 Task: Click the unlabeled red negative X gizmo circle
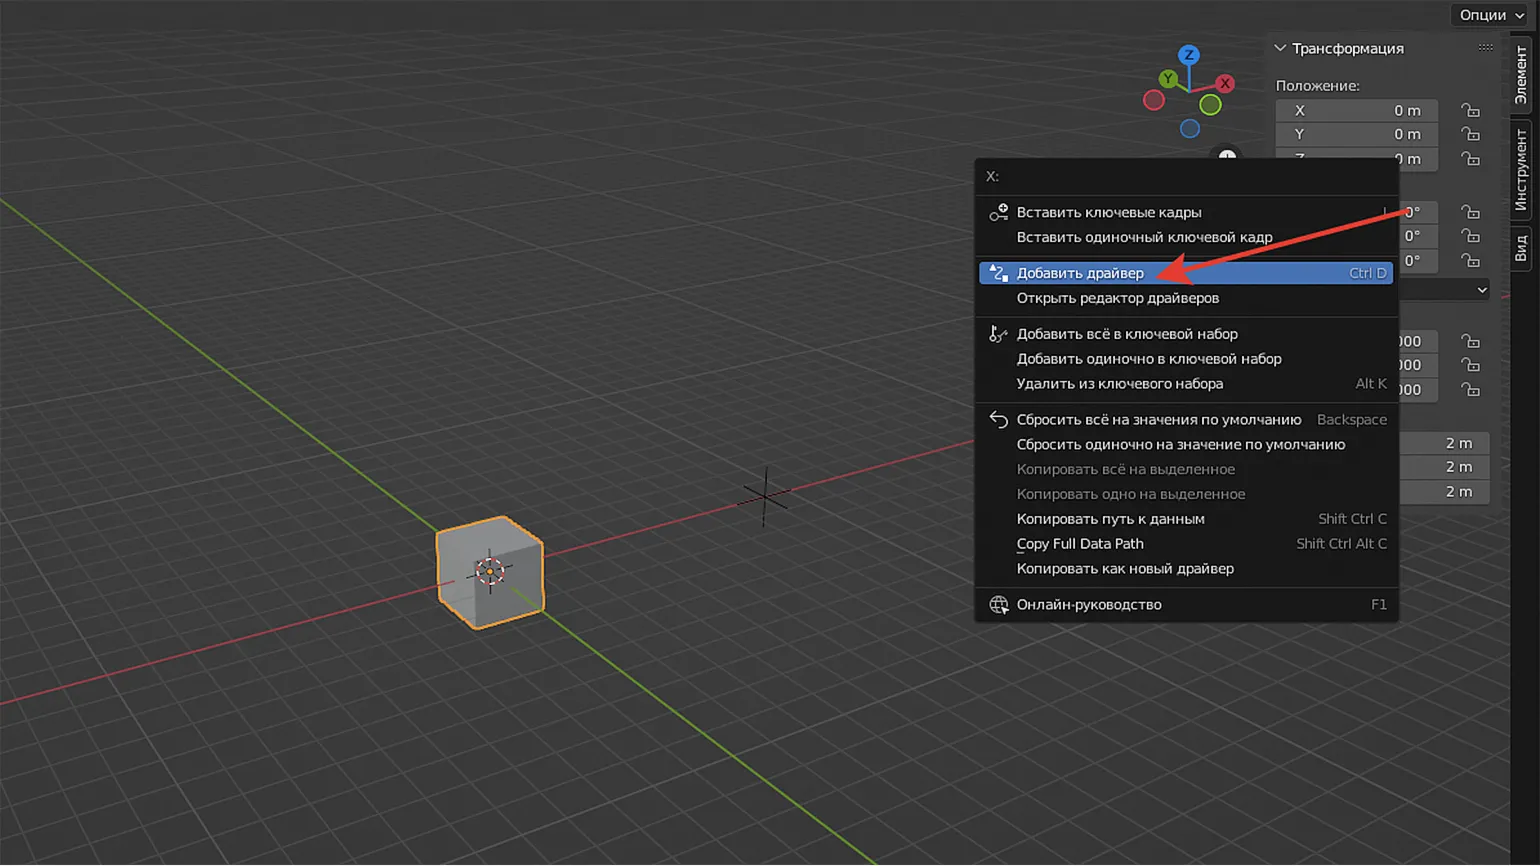(1154, 100)
